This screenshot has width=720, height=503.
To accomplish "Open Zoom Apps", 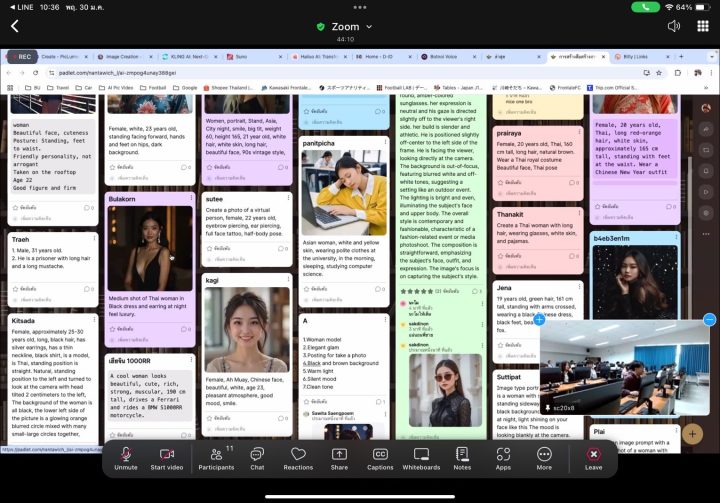I will [503, 458].
